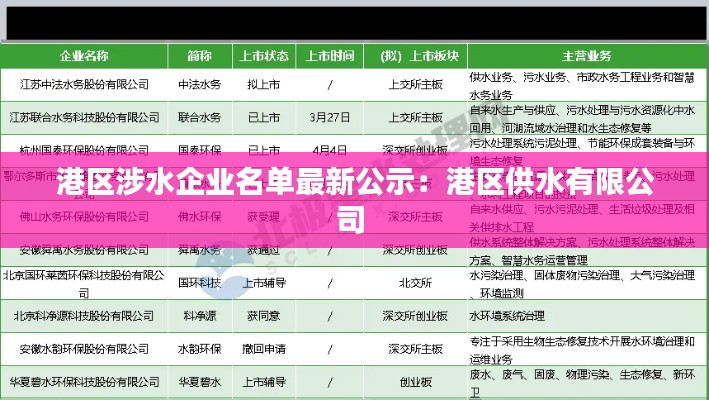This screenshot has width=709, height=400.
Task: Click 深交所主板 in the 水韵环保 row
Action: 416,349
